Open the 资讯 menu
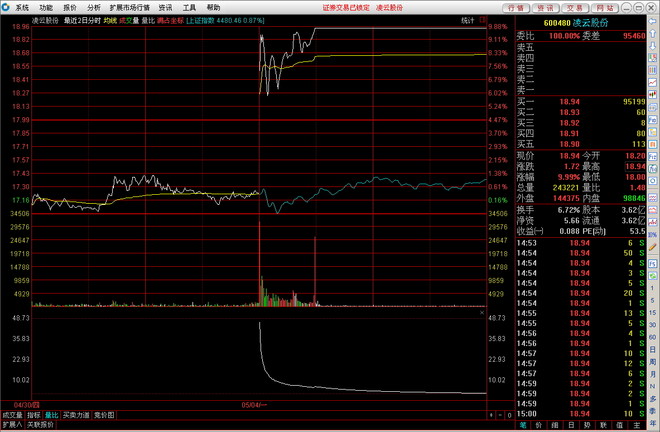Screen dimensions: 660x432 (x=165, y=8)
